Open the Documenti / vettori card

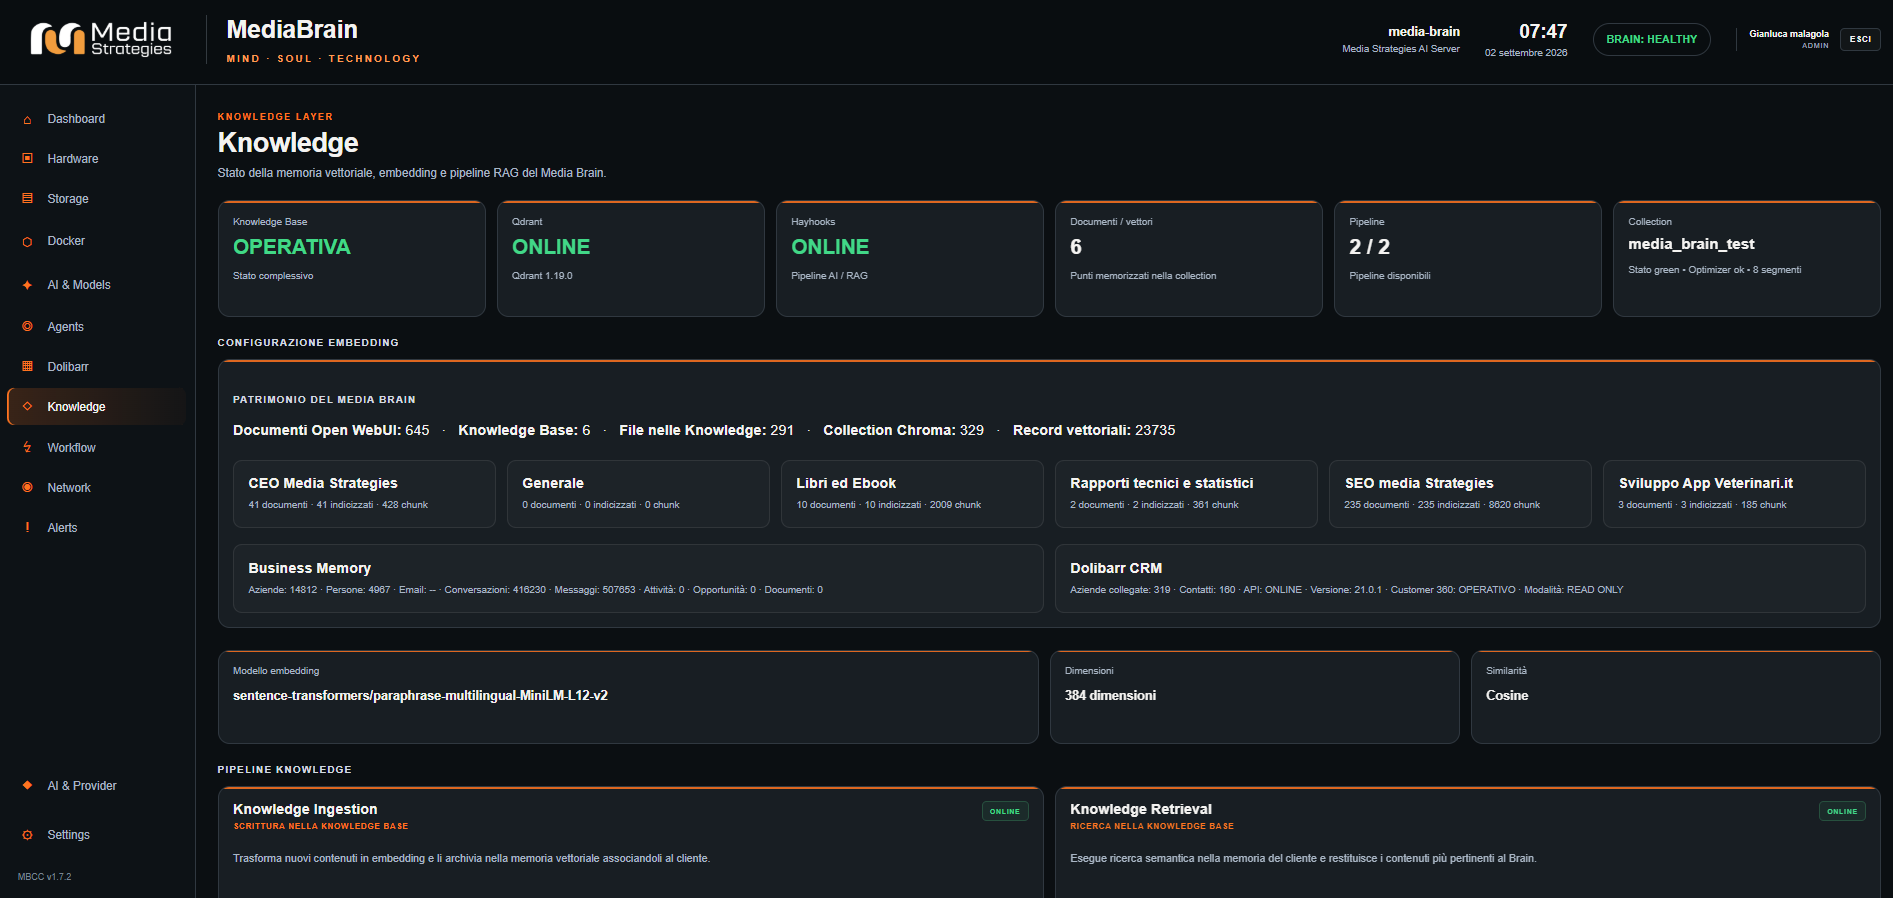[x=1189, y=259]
